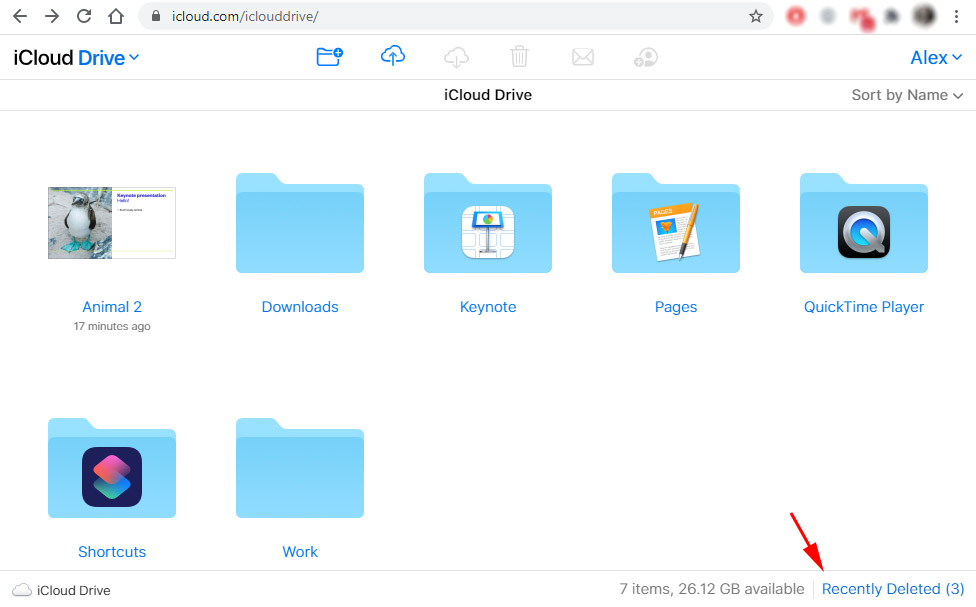Bookmark the page with the star icon

pos(756,16)
